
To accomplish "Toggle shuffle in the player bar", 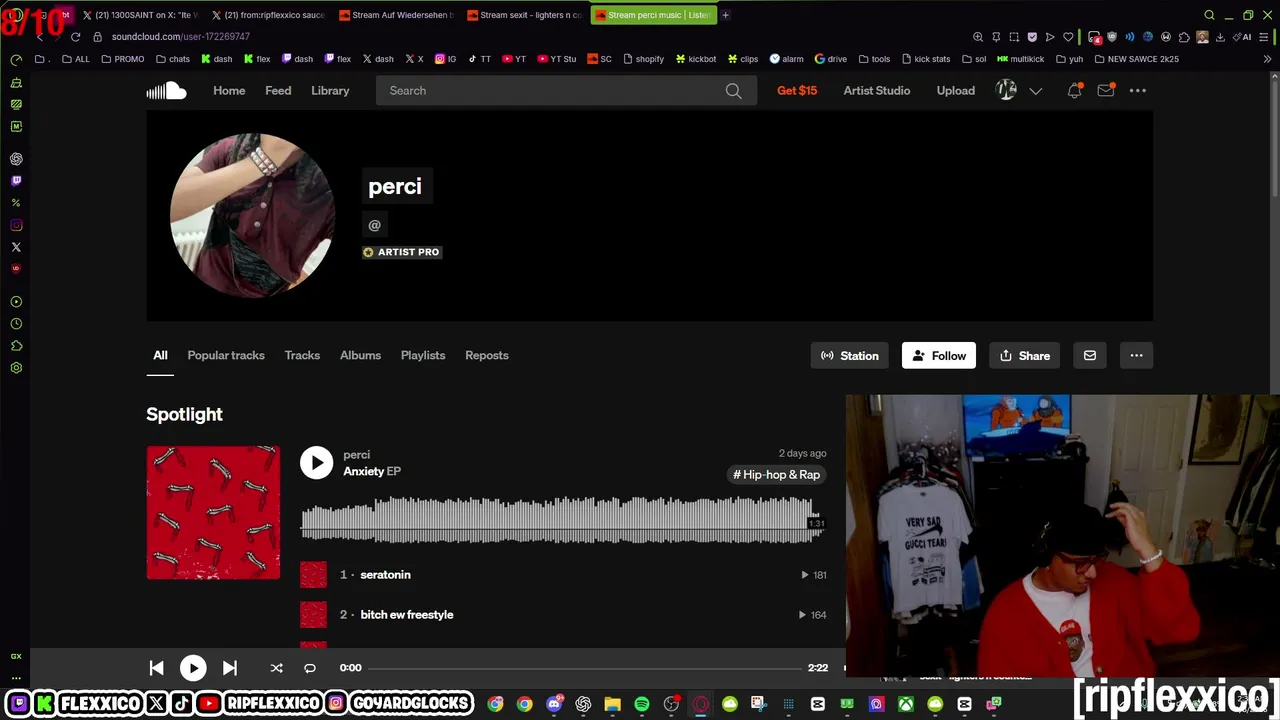I will 276,668.
